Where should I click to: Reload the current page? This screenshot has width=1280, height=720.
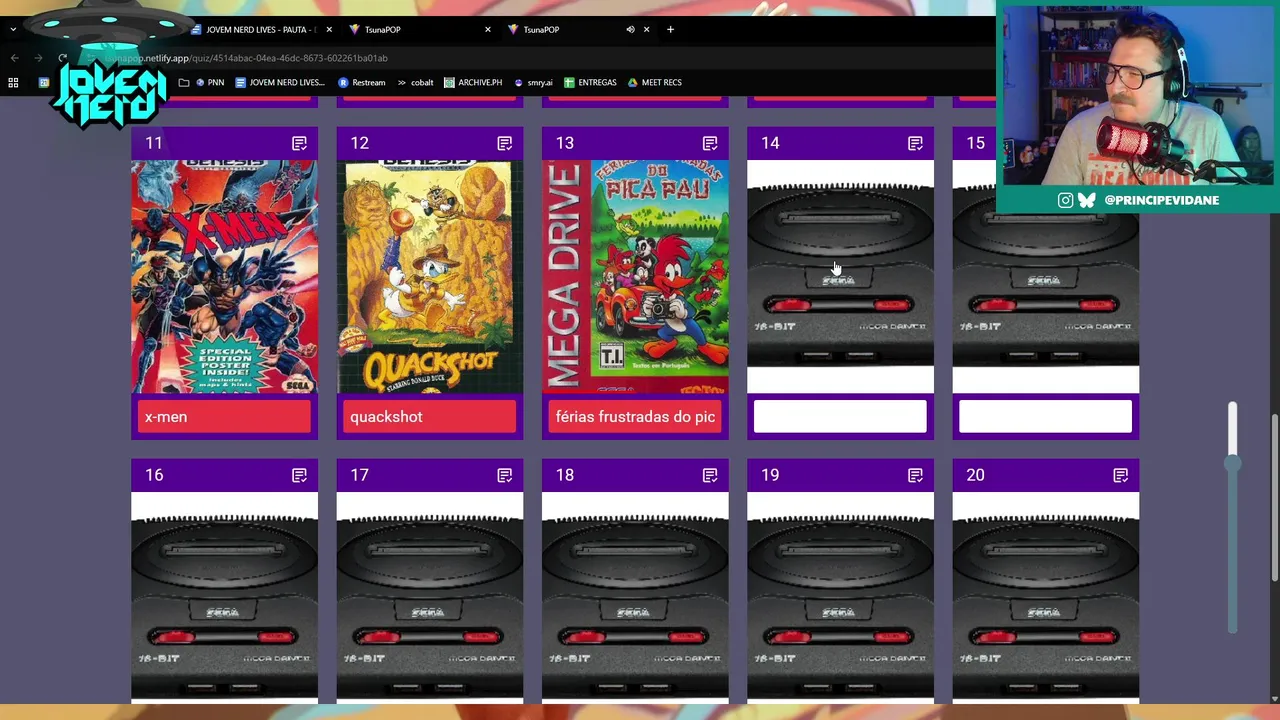coord(63,58)
